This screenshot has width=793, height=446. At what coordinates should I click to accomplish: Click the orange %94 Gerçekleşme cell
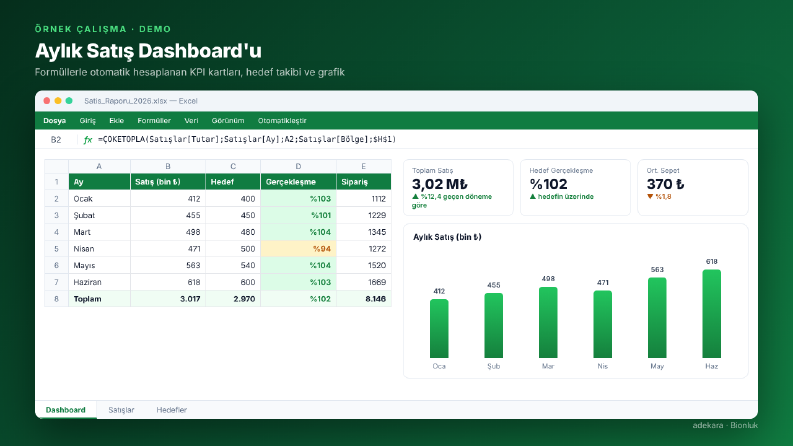pos(298,249)
